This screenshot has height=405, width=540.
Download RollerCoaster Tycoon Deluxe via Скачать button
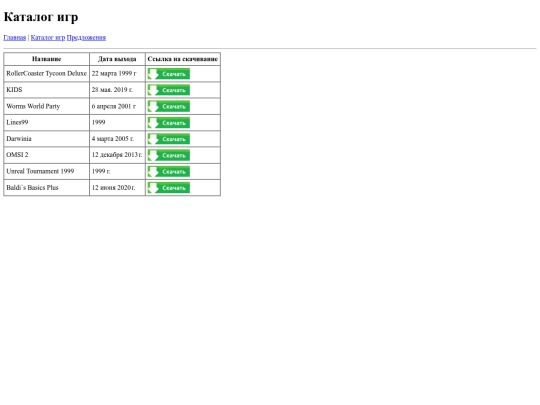[169, 74]
